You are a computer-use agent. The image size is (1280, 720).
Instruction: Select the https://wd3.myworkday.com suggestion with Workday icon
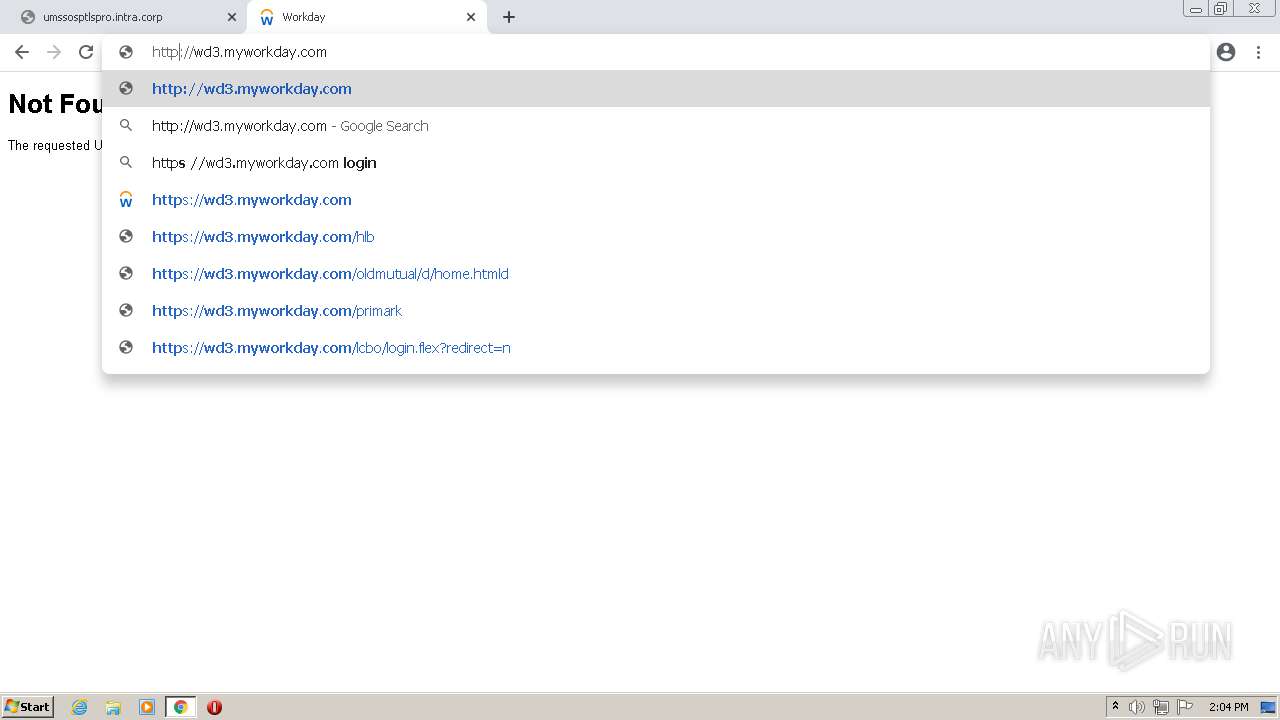656,199
